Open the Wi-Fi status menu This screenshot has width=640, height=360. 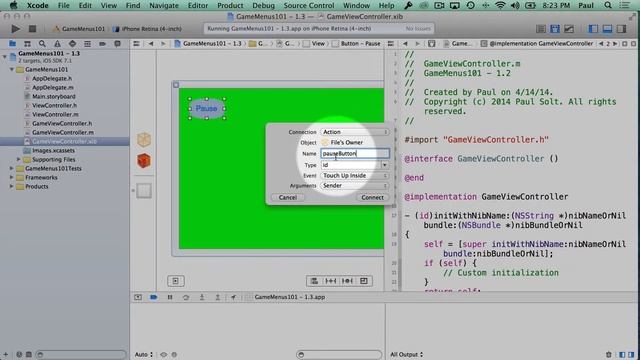pyautogui.click(x=500, y=5)
